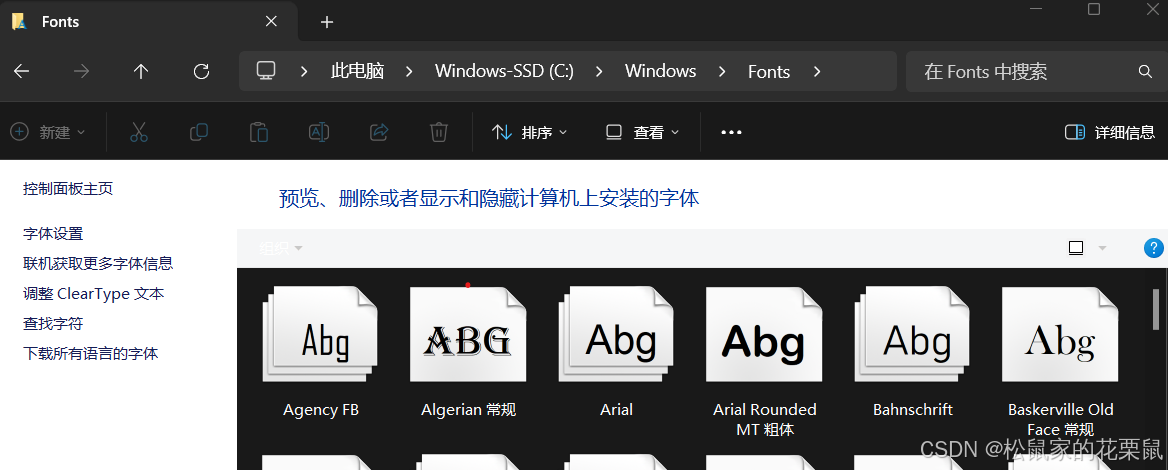Open a new tab with plus button
The height and width of the screenshot is (470, 1168).
[x=326, y=22]
